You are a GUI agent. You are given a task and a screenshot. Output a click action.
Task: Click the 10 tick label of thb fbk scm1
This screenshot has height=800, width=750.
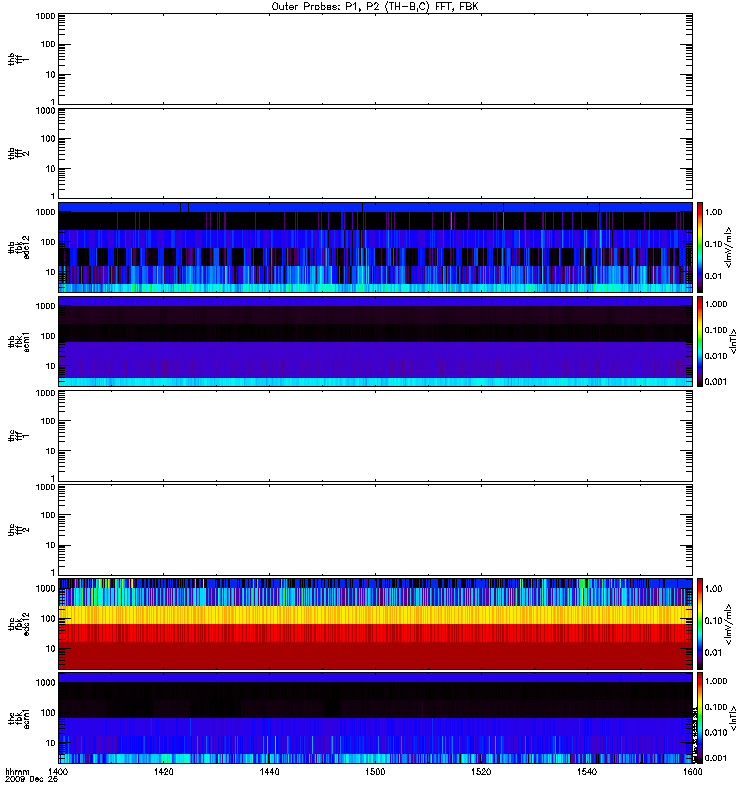(51, 366)
